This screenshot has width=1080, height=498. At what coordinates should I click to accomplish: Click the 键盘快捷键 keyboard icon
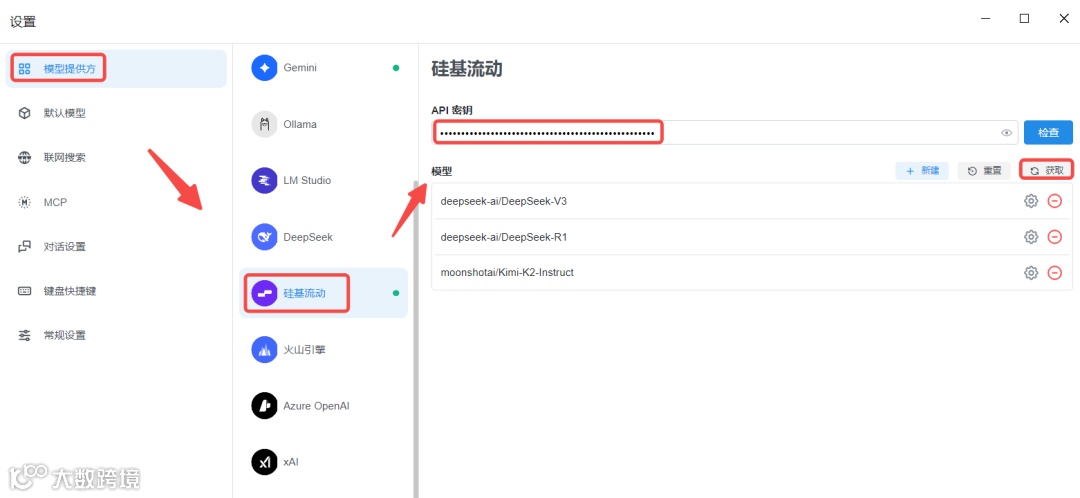tap(25, 291)
